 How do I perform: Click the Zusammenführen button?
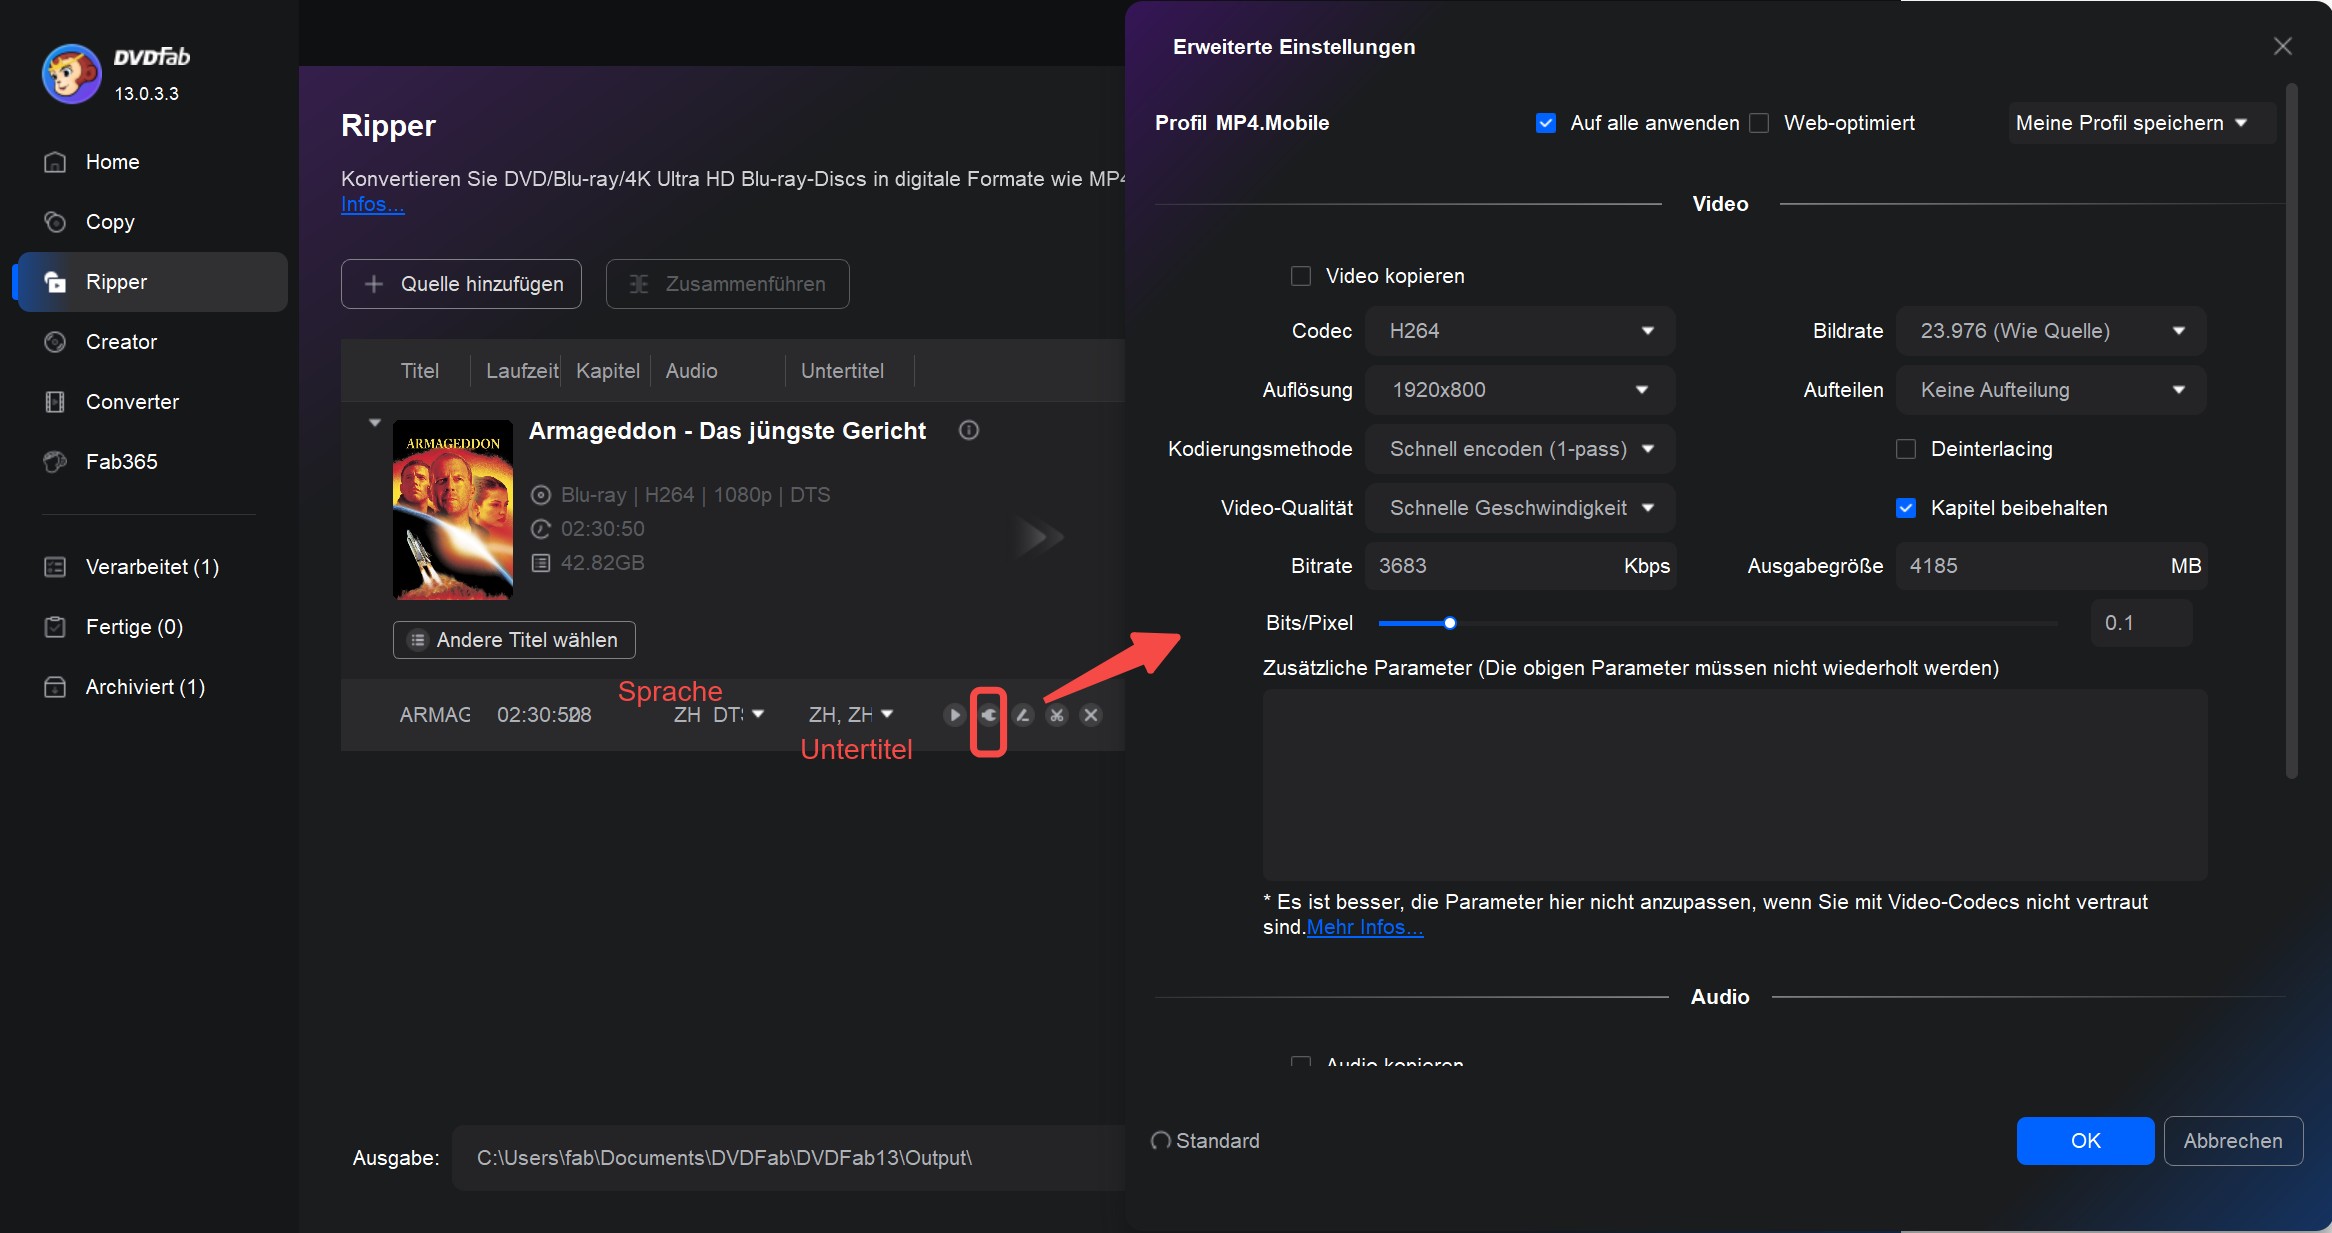coord(727,284)
